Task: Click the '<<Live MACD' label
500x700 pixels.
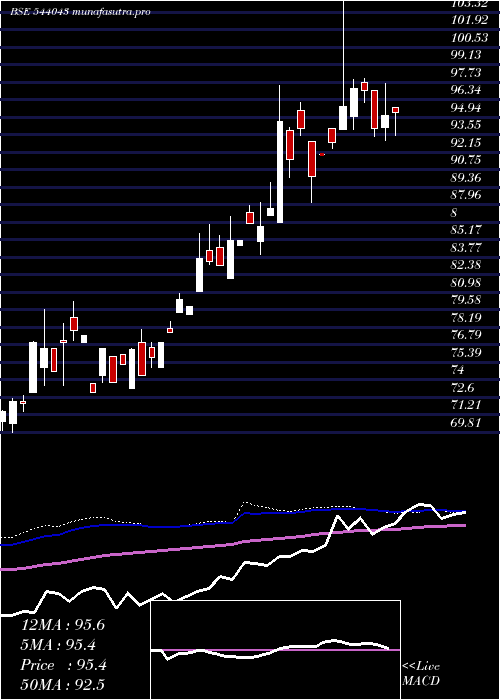Action: [421, 674]
